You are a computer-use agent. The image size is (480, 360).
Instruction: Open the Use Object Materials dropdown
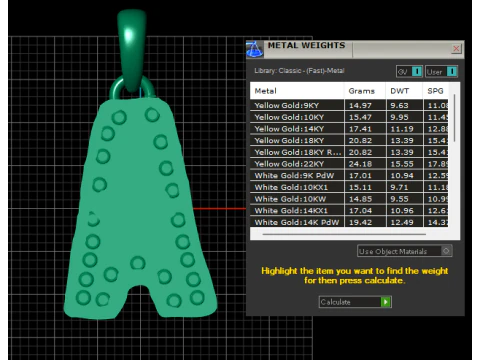pyautogui.click(x=404, y=251)
